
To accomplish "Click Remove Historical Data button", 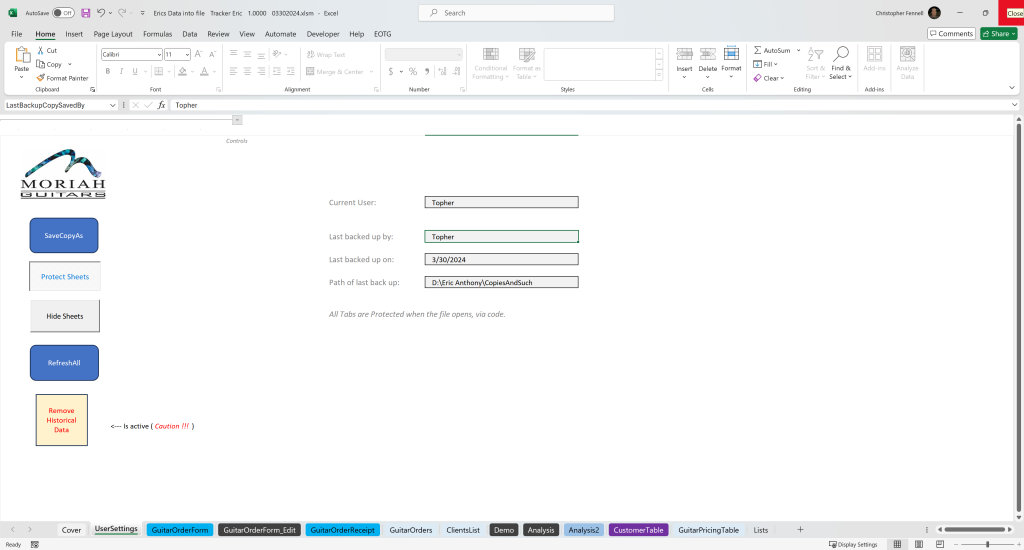I will (x=61, y=420).
